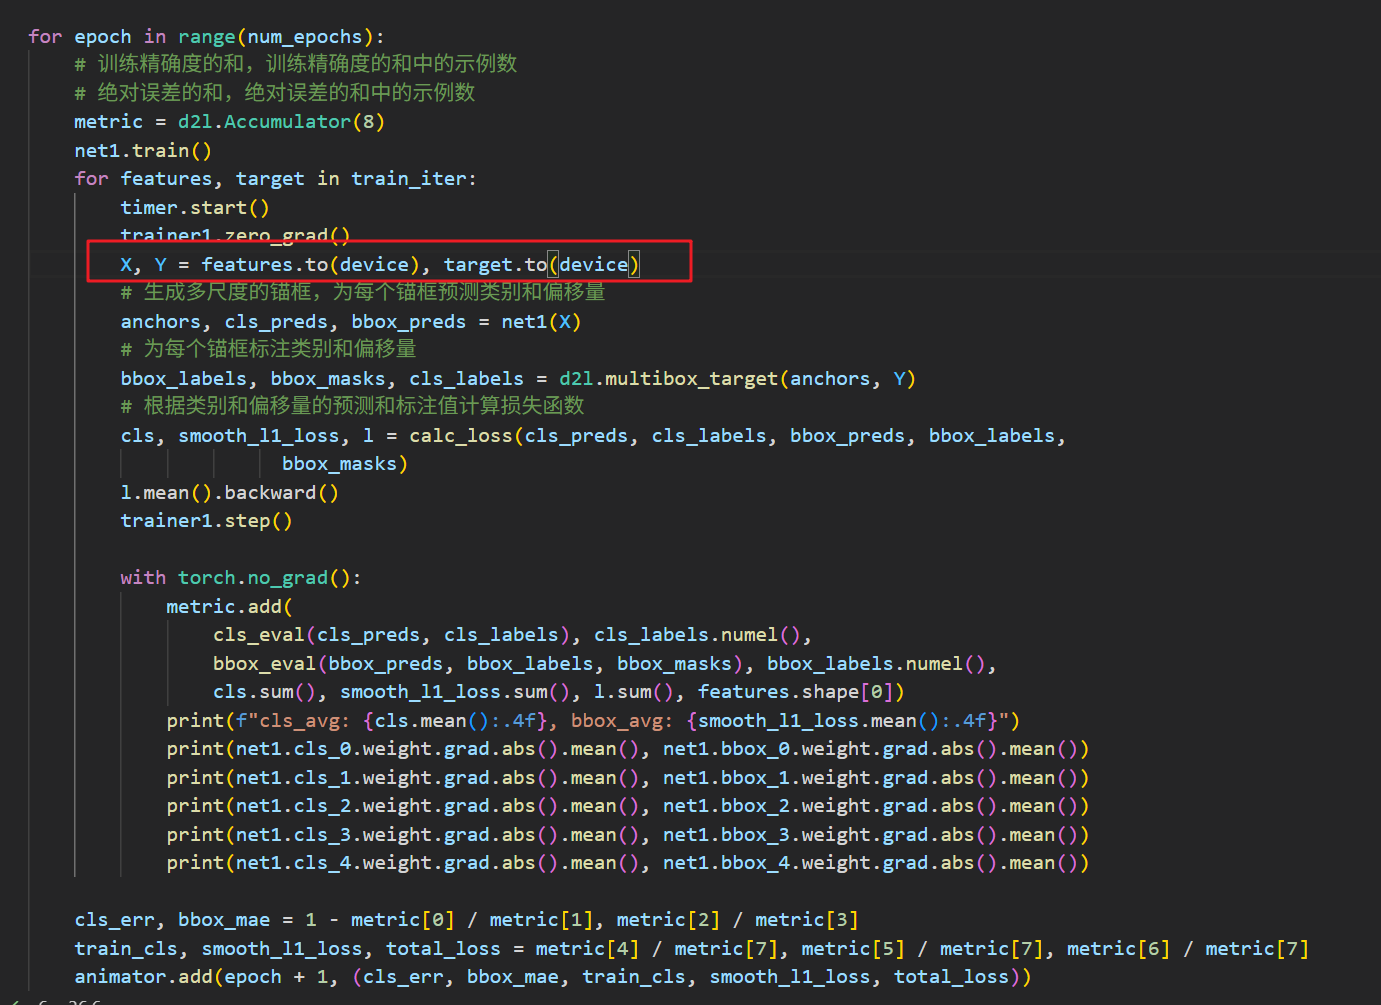This screenshot has height=1005, width=1381.
Task: Click num_epochs in the outer for loop
Action: [x=305, y=37]
